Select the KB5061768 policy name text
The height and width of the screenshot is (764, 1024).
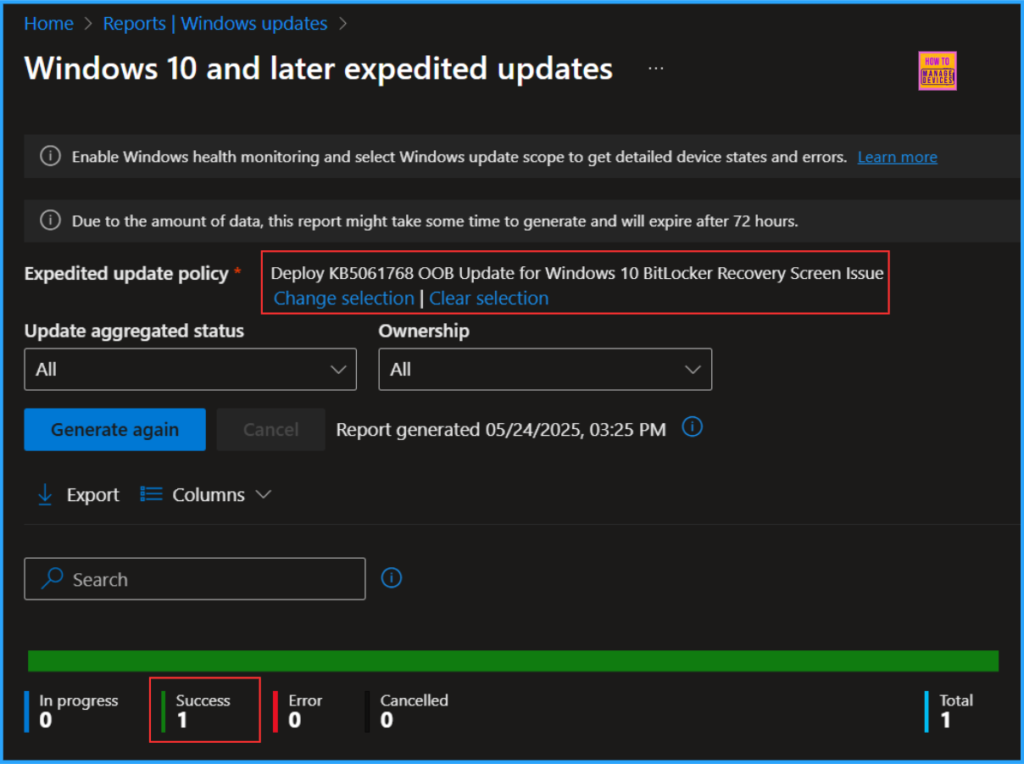[x=577, y=272]
